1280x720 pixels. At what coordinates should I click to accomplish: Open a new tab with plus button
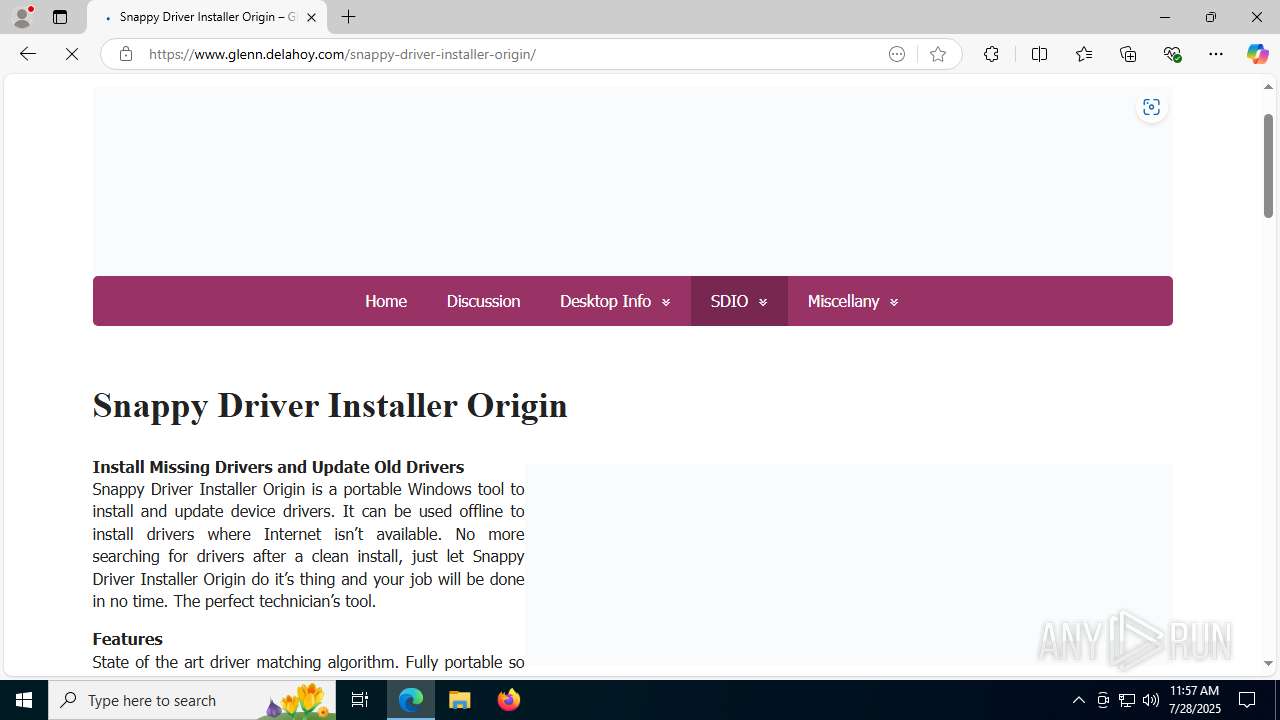pos(348,17)
